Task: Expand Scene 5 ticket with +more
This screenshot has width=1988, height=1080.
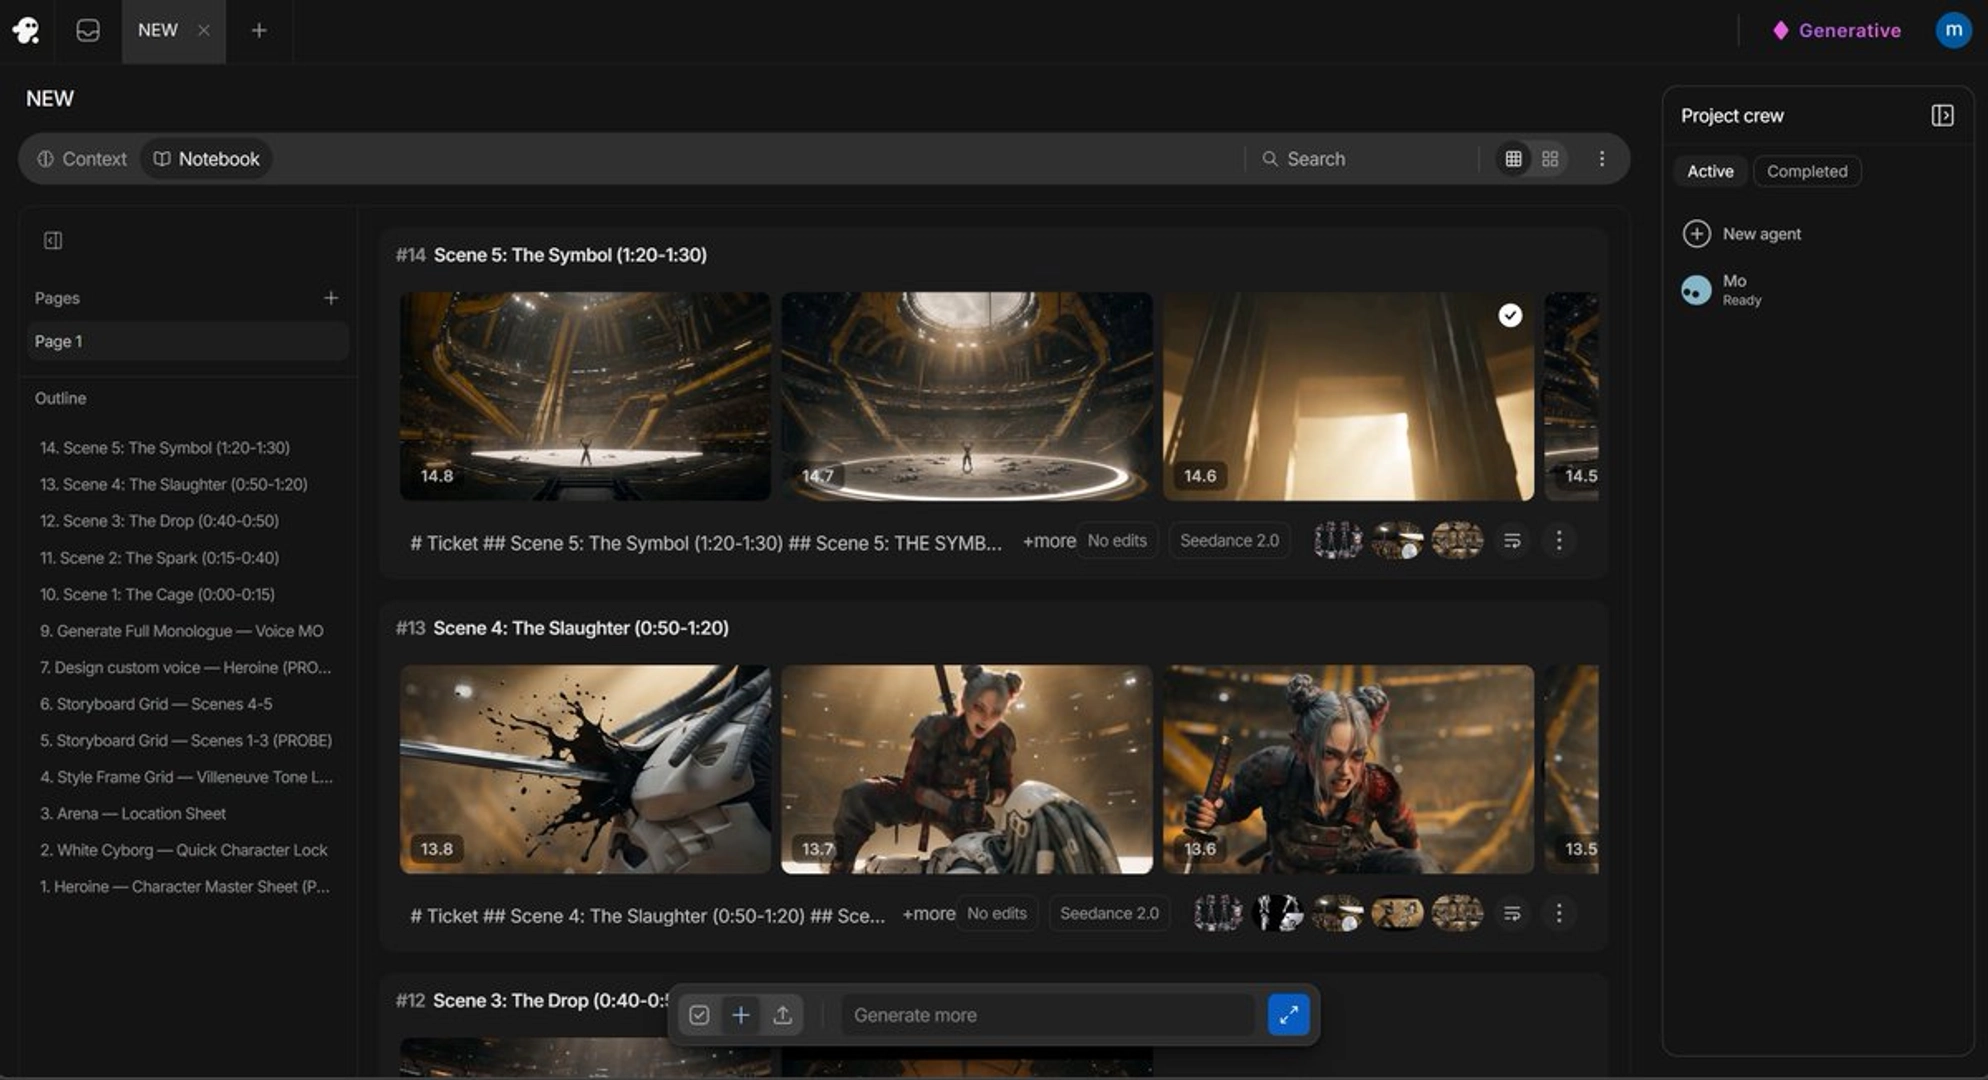Action: pyautogui.click(x=1048, y=541)
